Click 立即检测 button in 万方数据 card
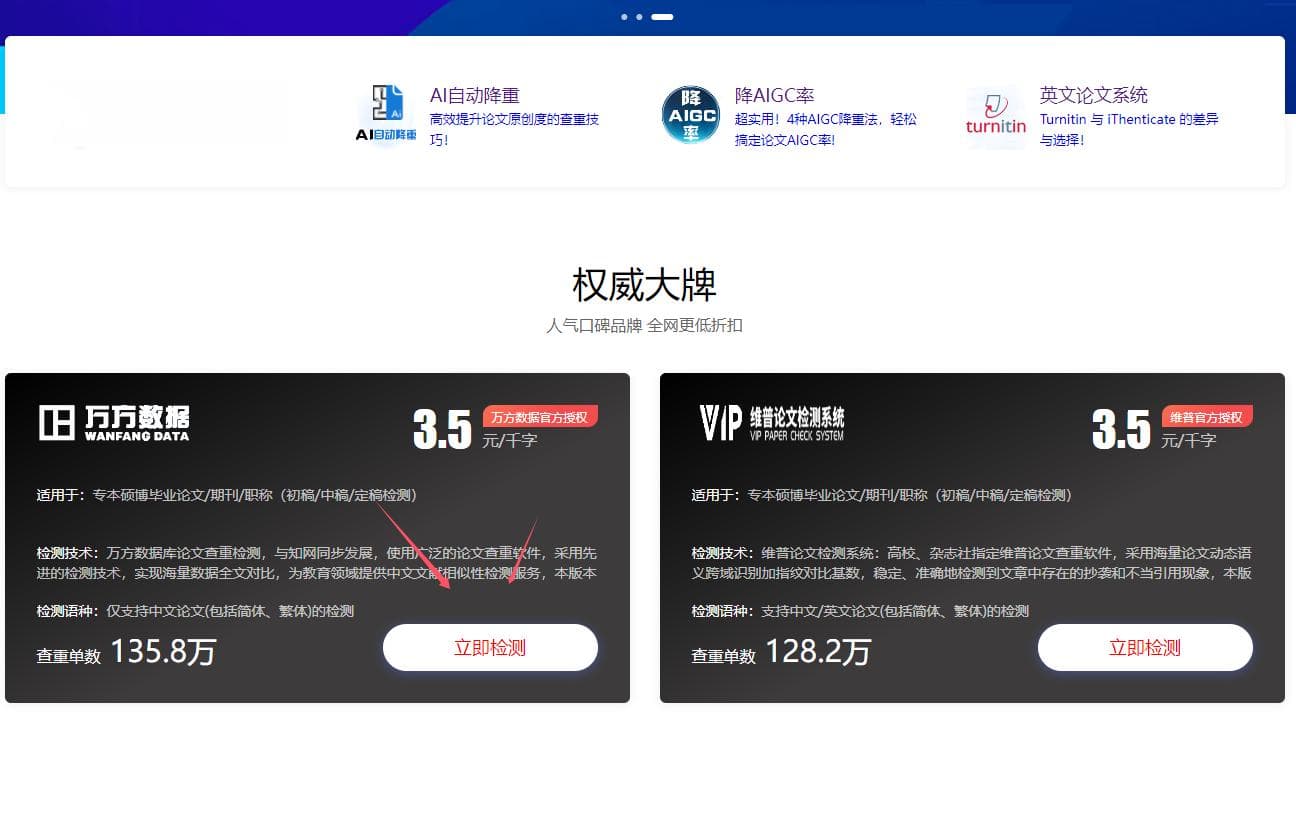This screenshot has height=828, width=1296. (490, 648)
